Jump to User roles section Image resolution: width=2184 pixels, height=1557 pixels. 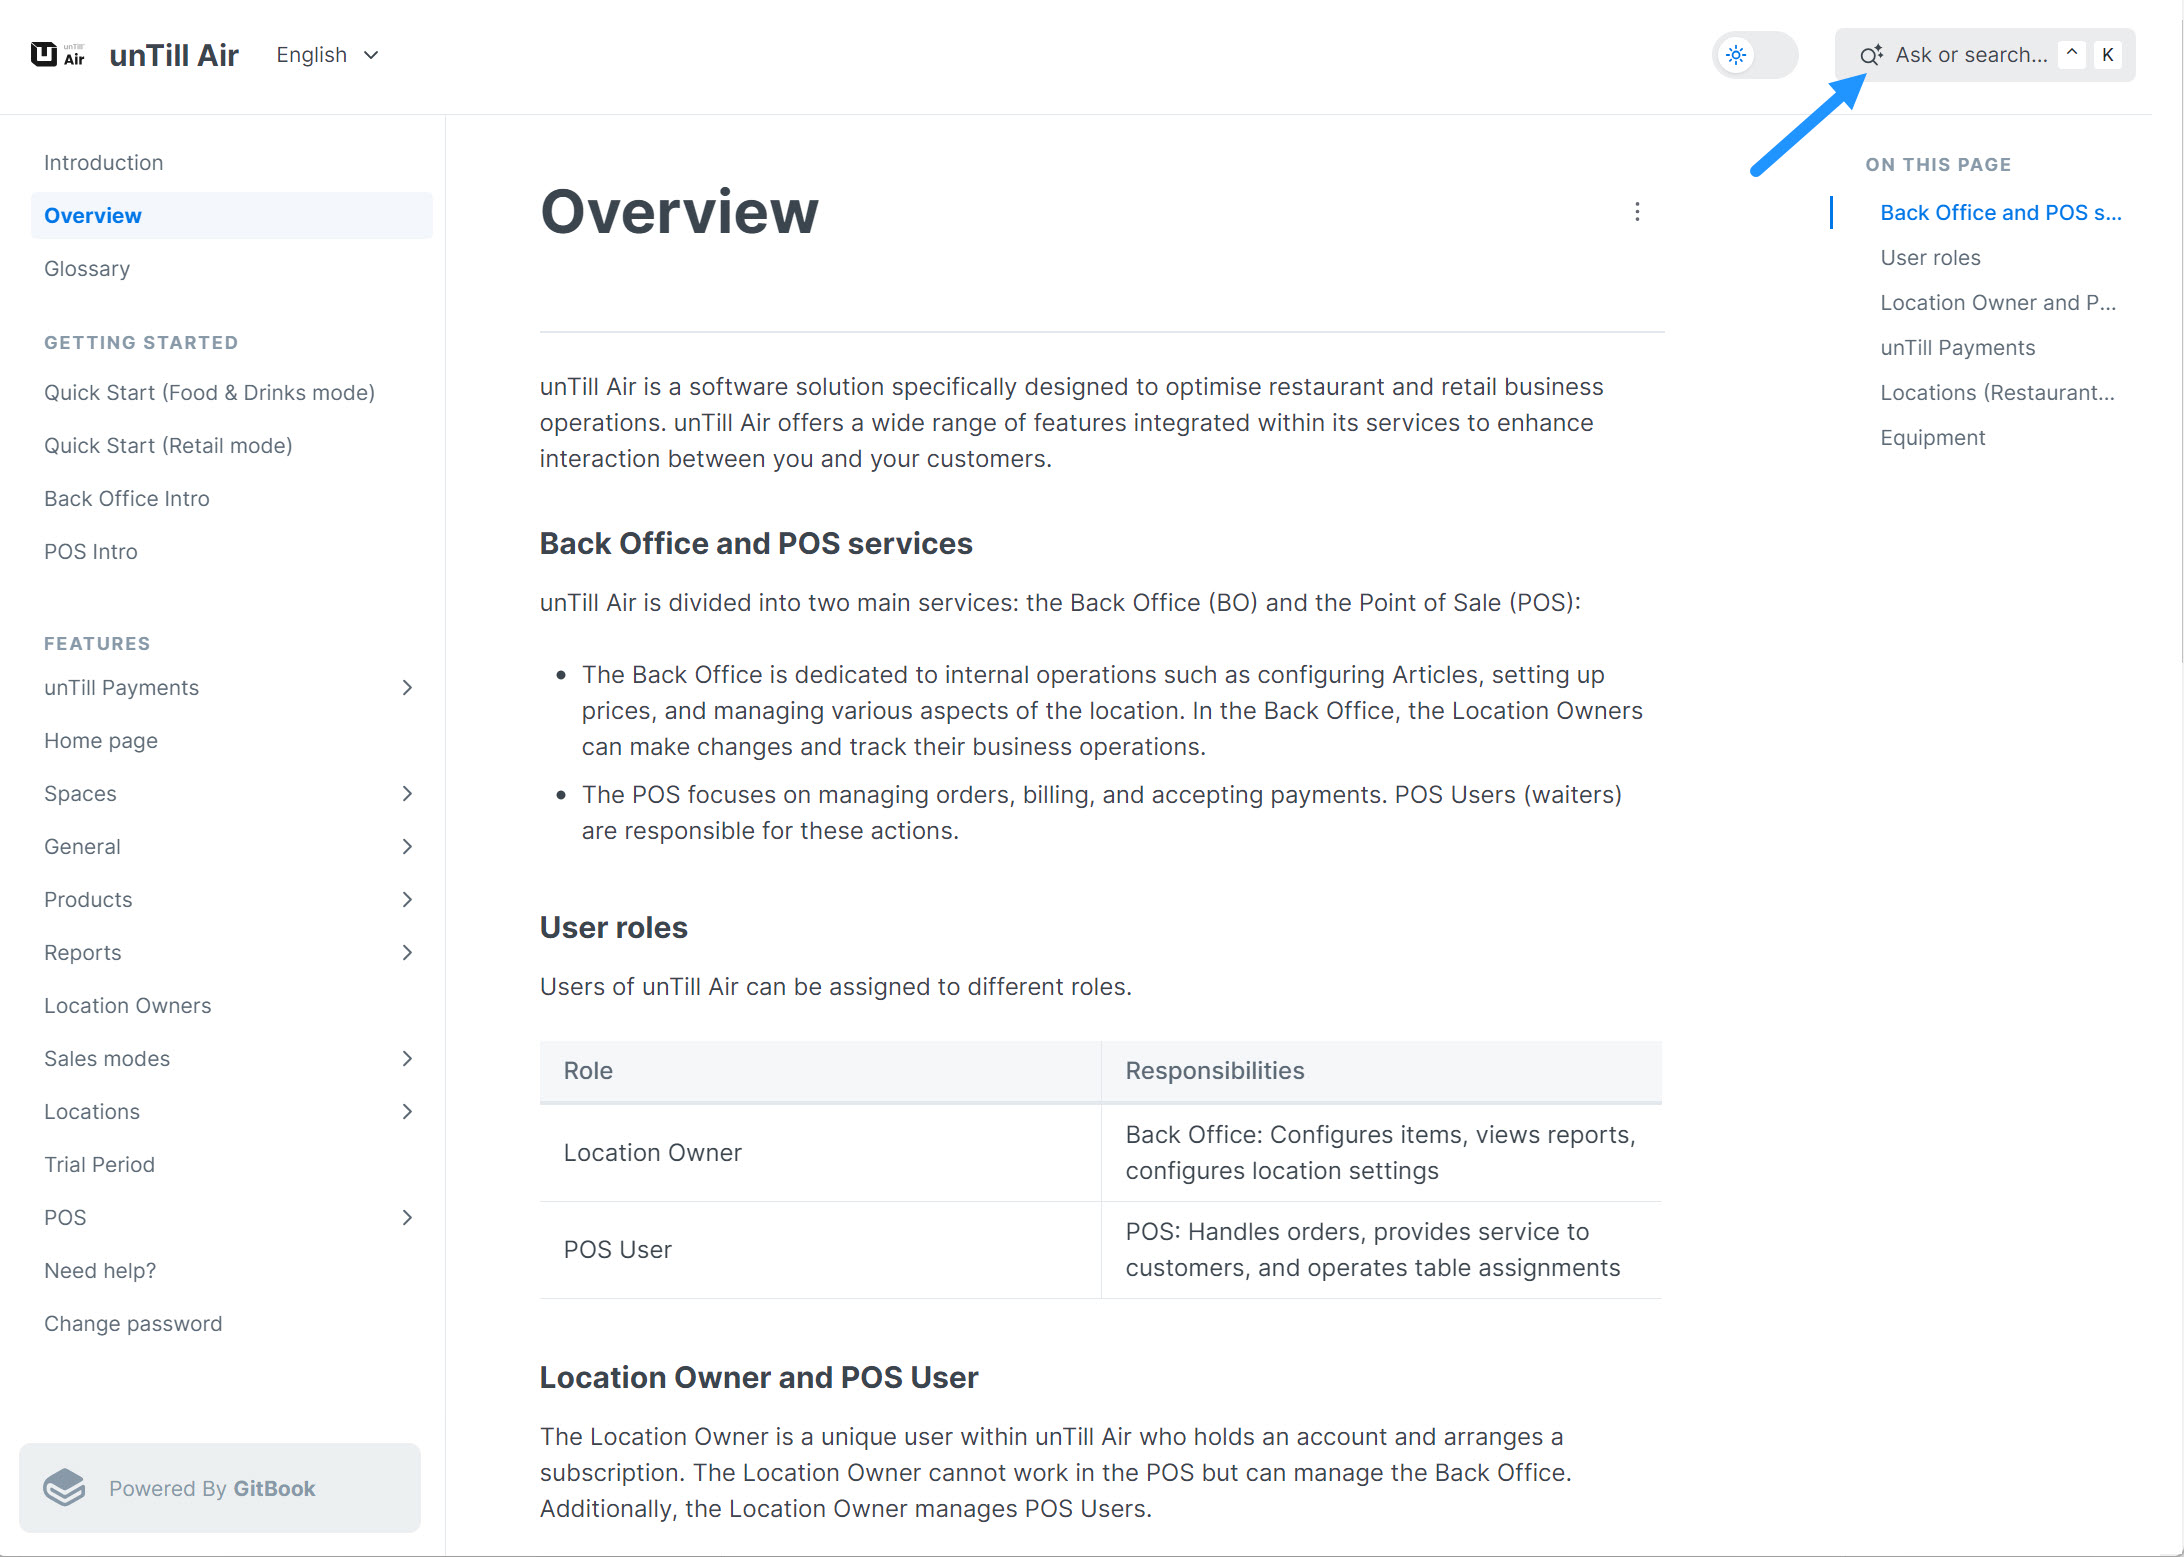(1930, 258)
